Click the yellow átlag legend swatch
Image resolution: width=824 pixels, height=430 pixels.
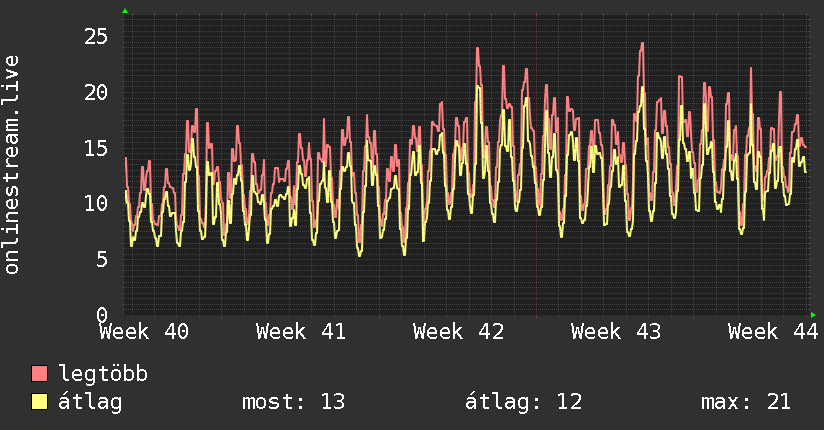pyautogui.click(x=39, y=401)
